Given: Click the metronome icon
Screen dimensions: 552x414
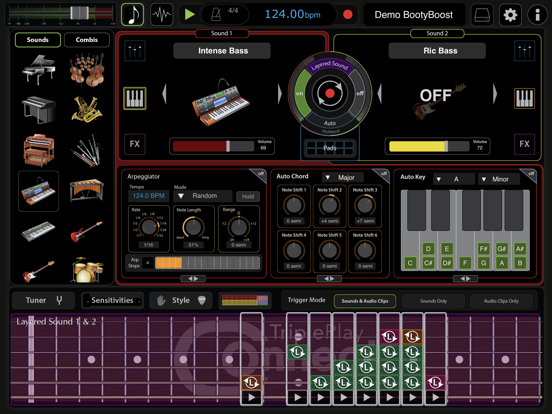Looking at the screenshot, I should coord(215,15).
